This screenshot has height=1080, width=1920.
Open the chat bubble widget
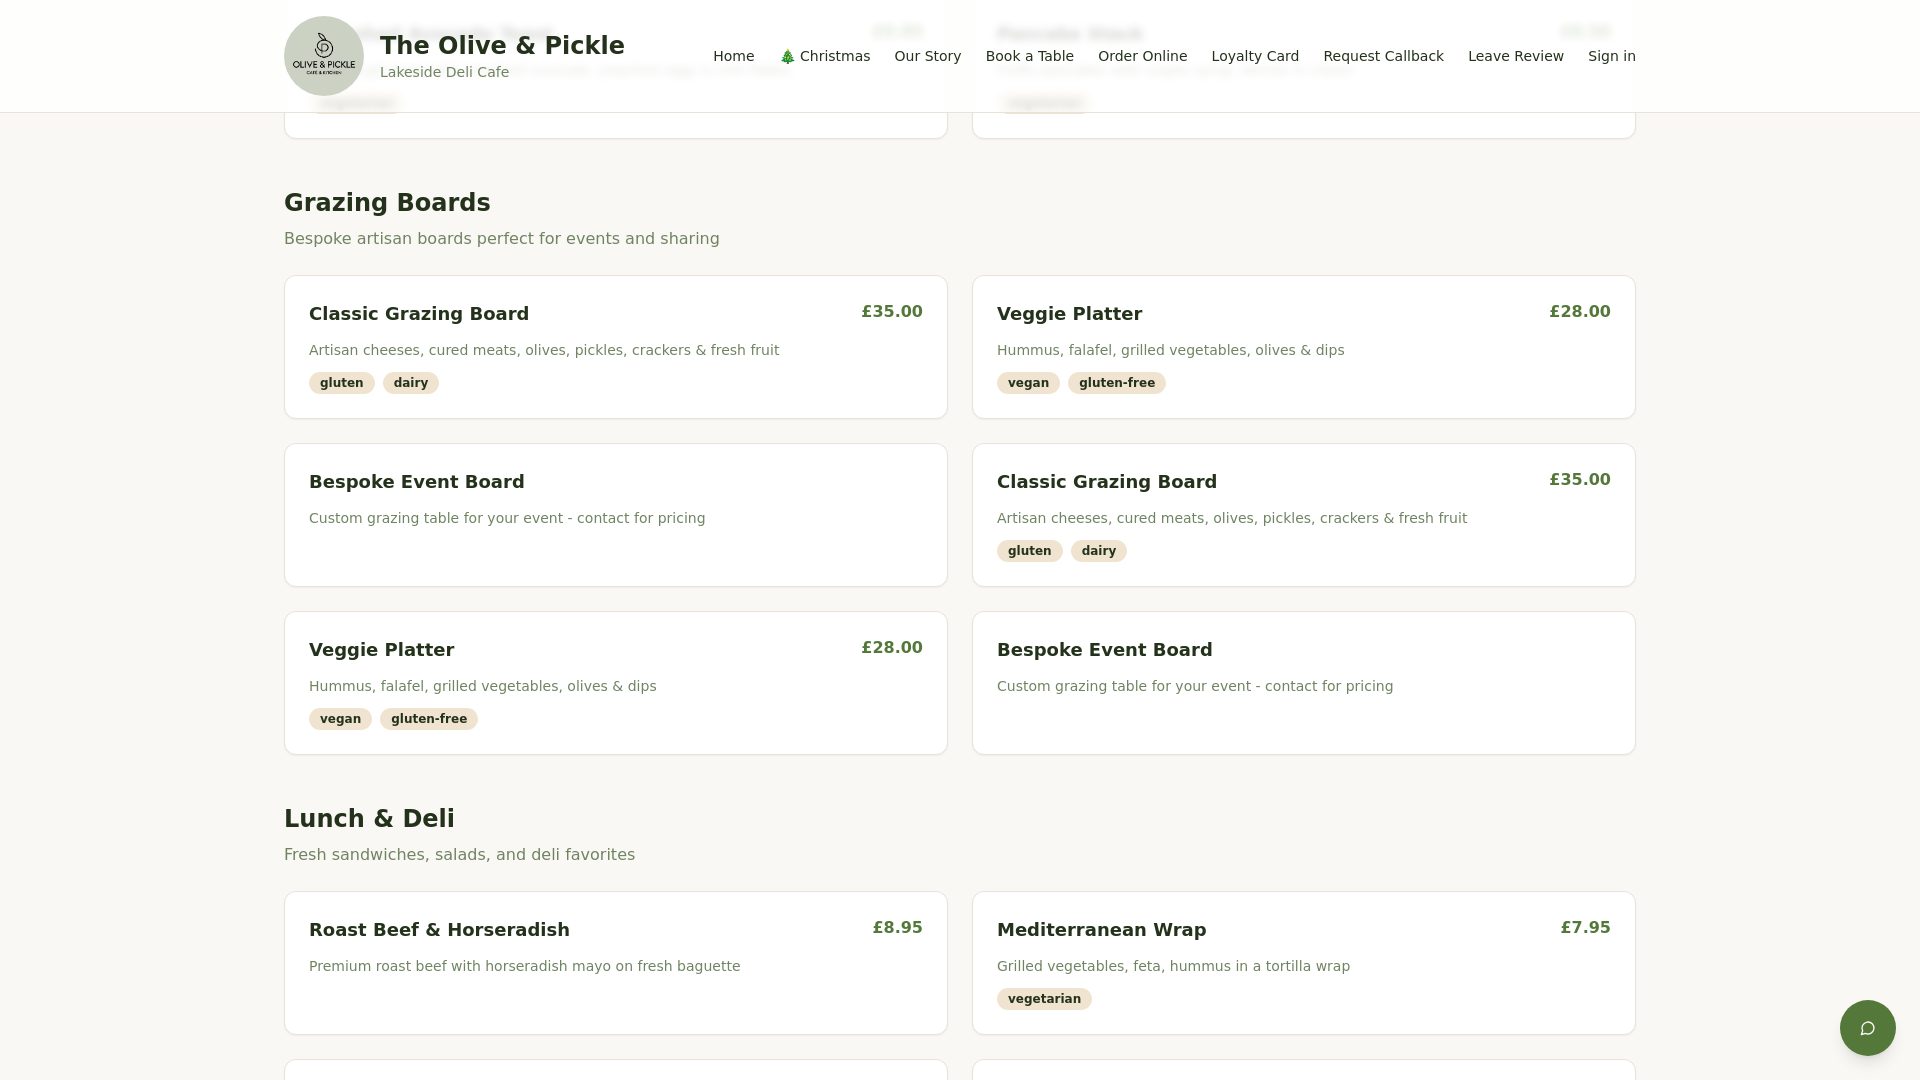click(x=1867, y=1028)
